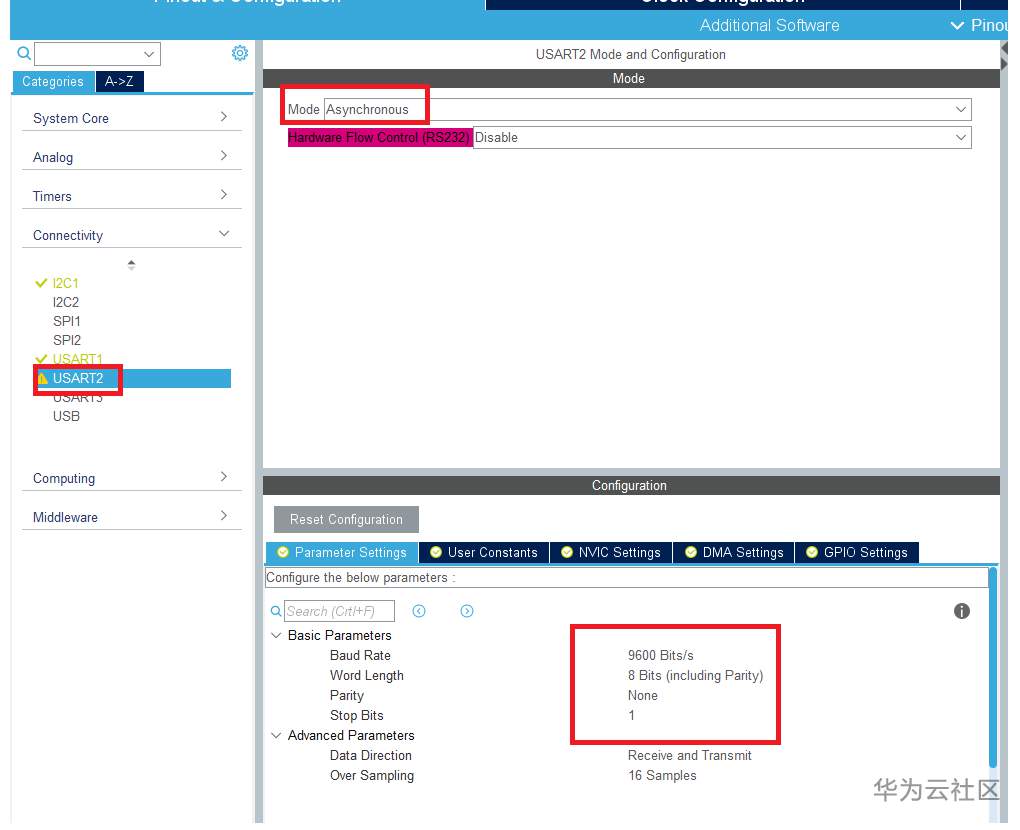Click the Configure the below parameters field
Image resolution: width=1020 pixels, height=830 pixels.
[x=626, y=578]
